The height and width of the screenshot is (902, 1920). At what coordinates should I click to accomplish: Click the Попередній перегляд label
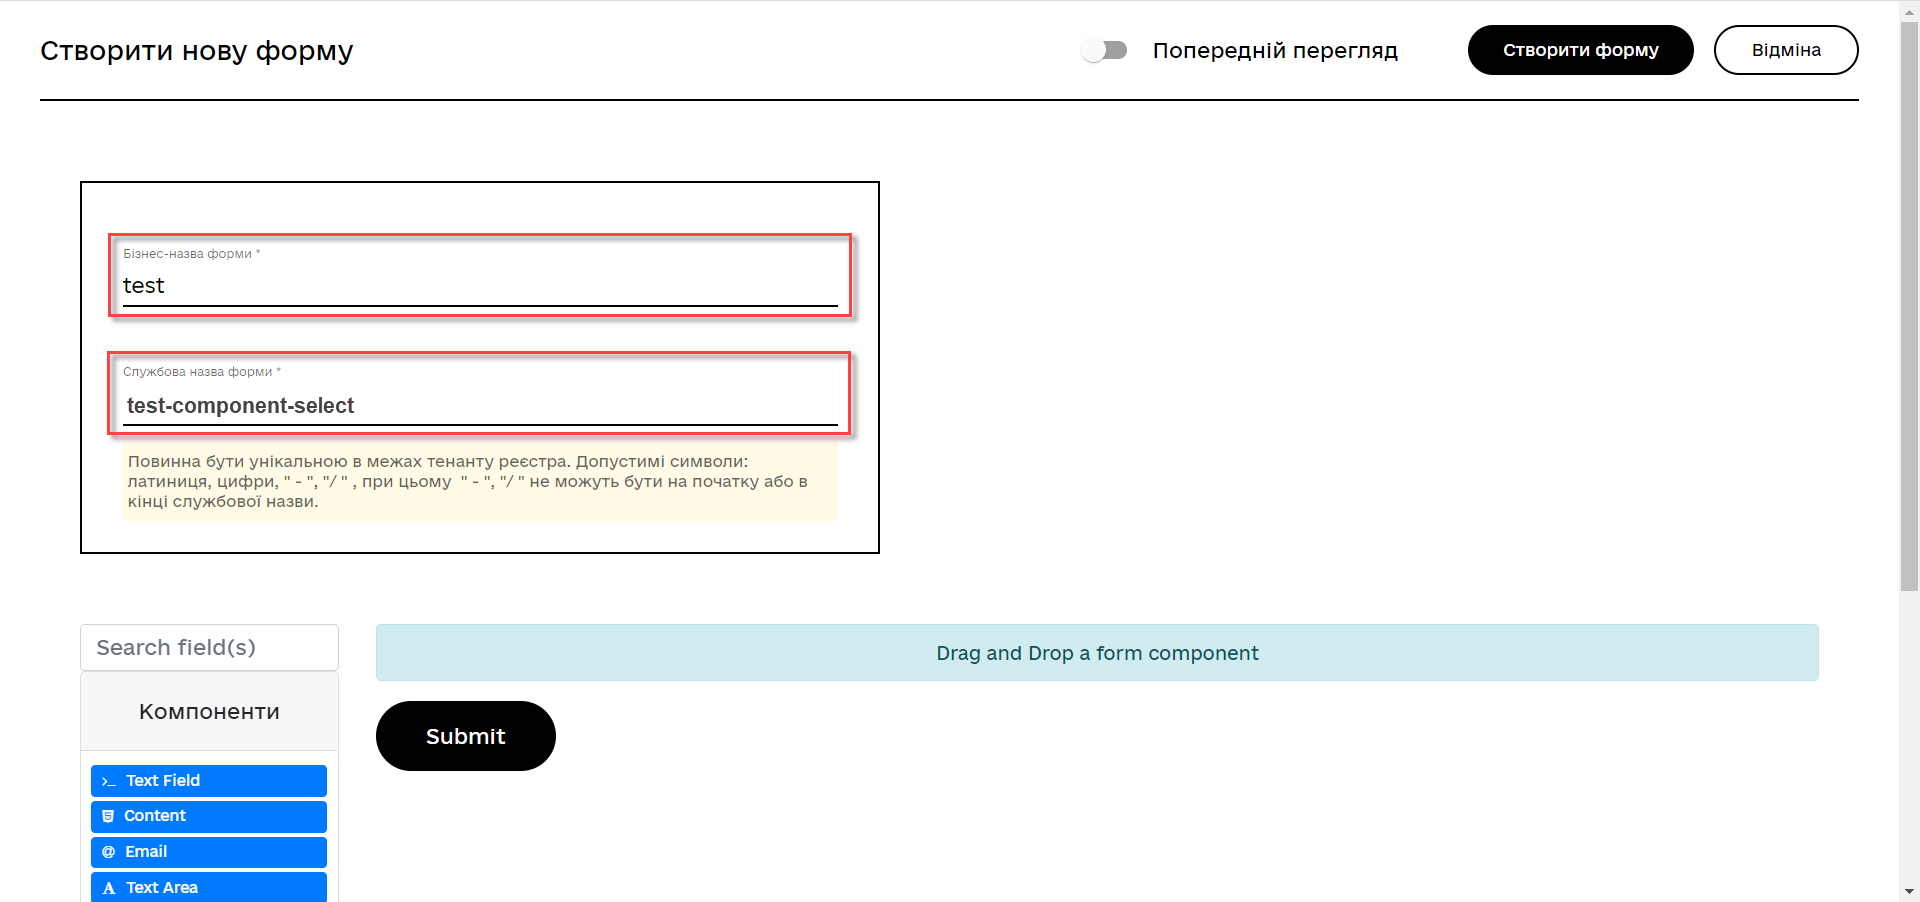click(x=1275, y=50)
